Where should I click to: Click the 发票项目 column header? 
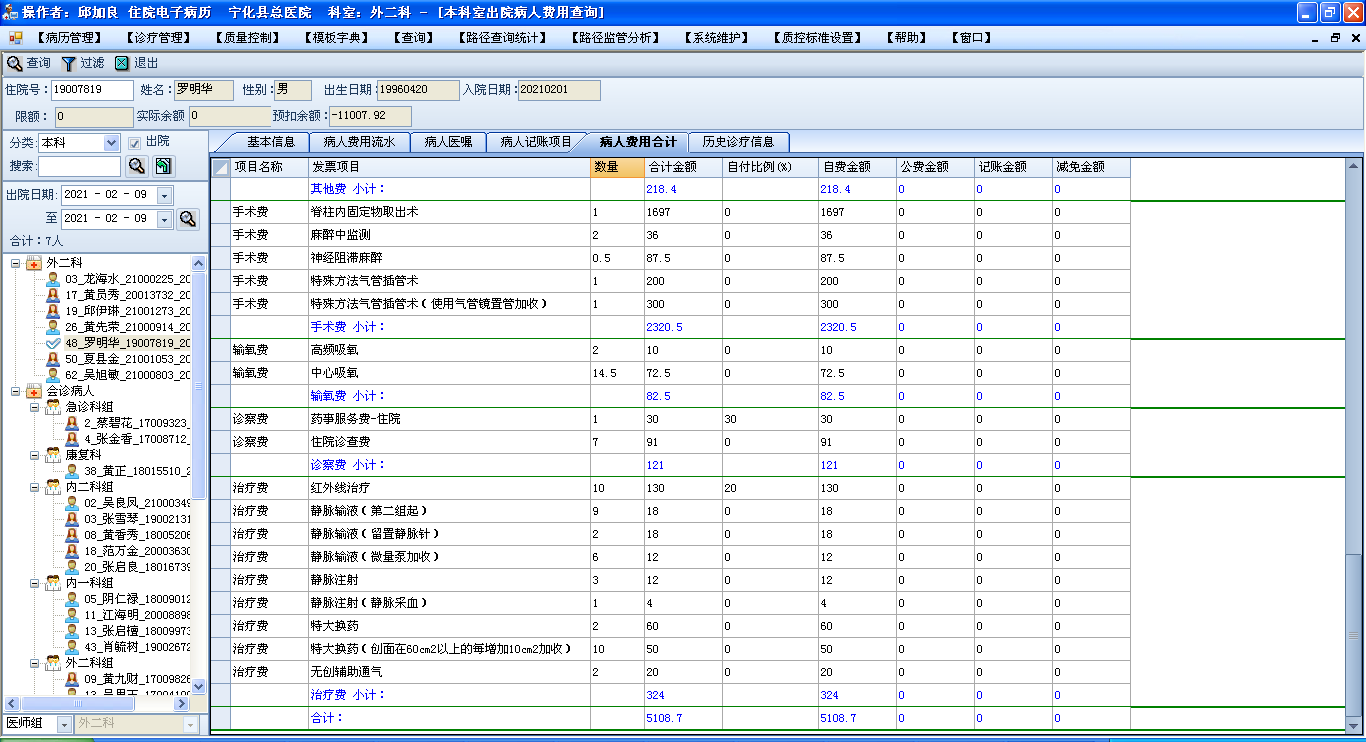click(x=450, y=167)
